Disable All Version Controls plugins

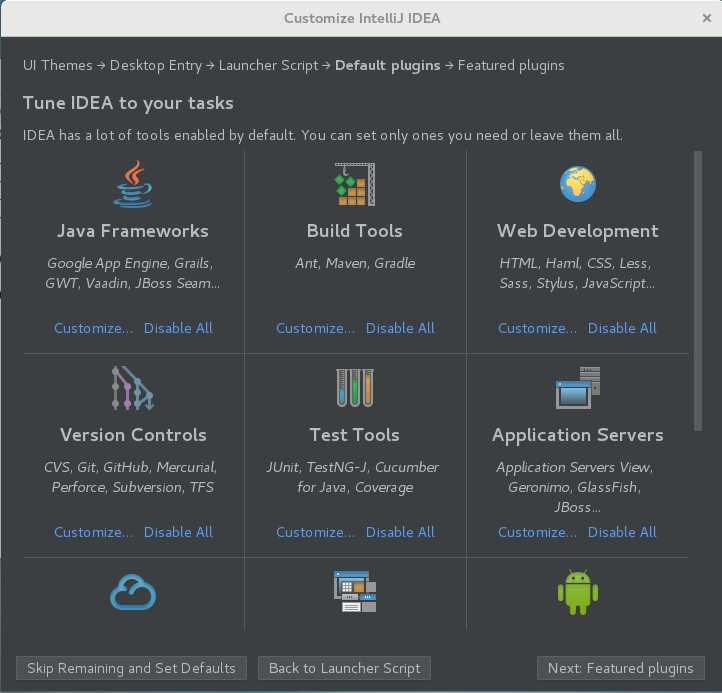tap(178, 532)
